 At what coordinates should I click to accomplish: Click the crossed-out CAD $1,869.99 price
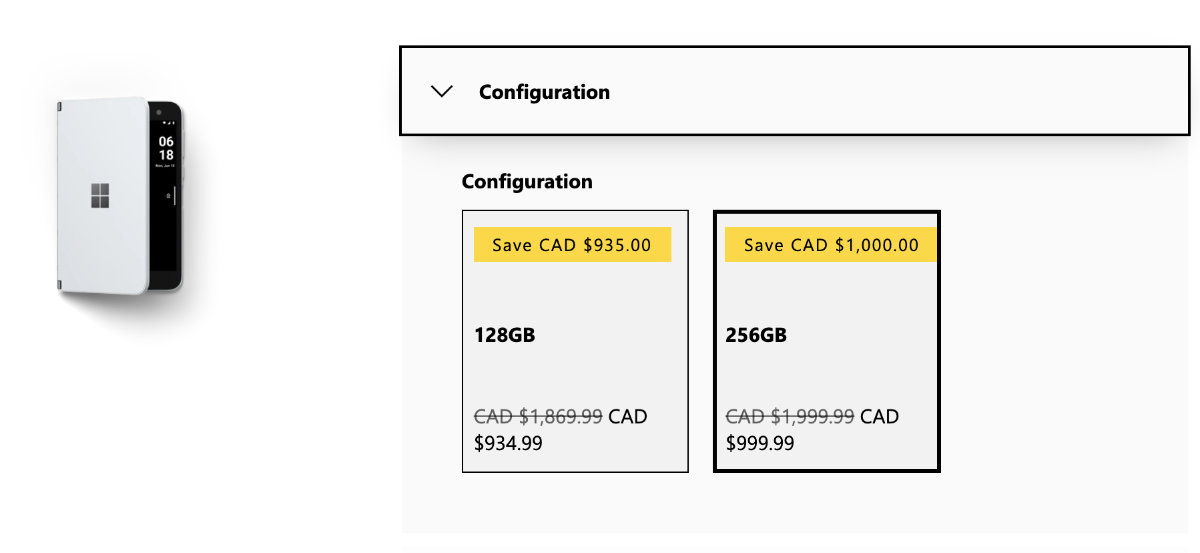point(538,416)
